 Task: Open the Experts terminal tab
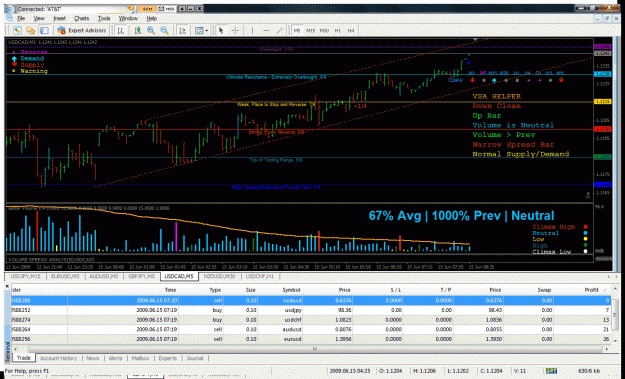coord(167,358)
